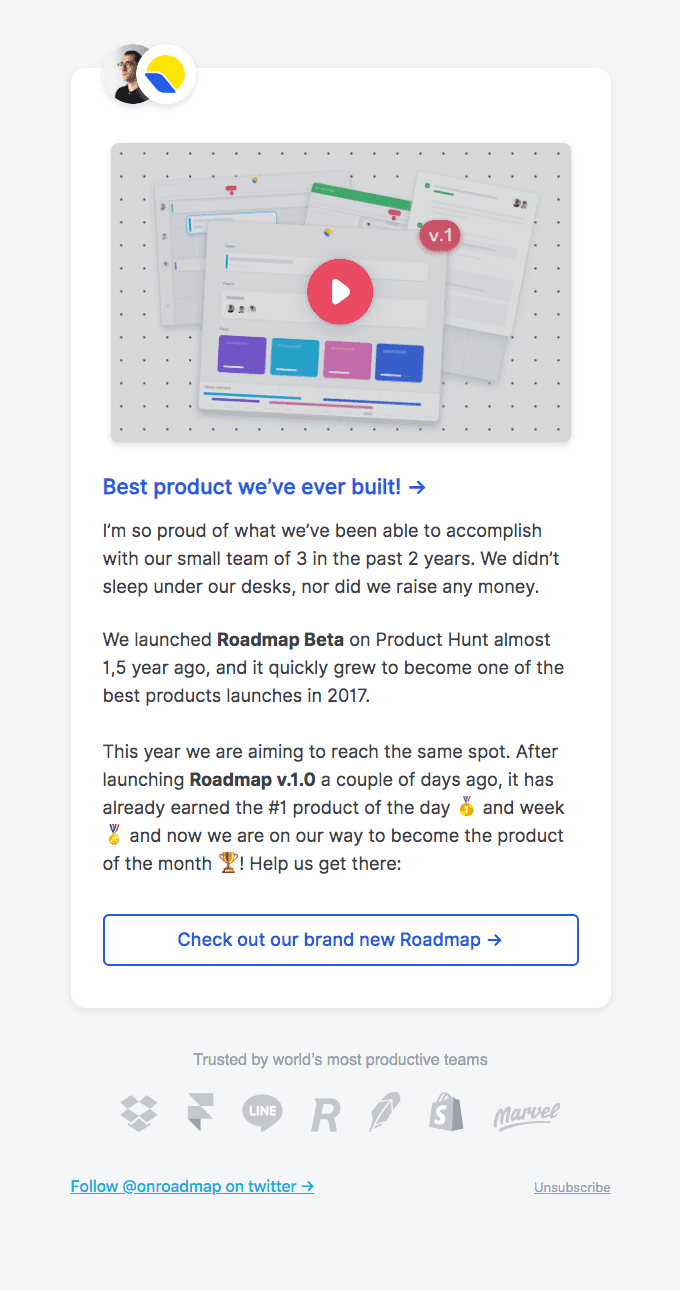This screenshot has height=1290, width=680.
Task: Select the feather logo
Action: pyautogui.click(x=384, y=1112)
